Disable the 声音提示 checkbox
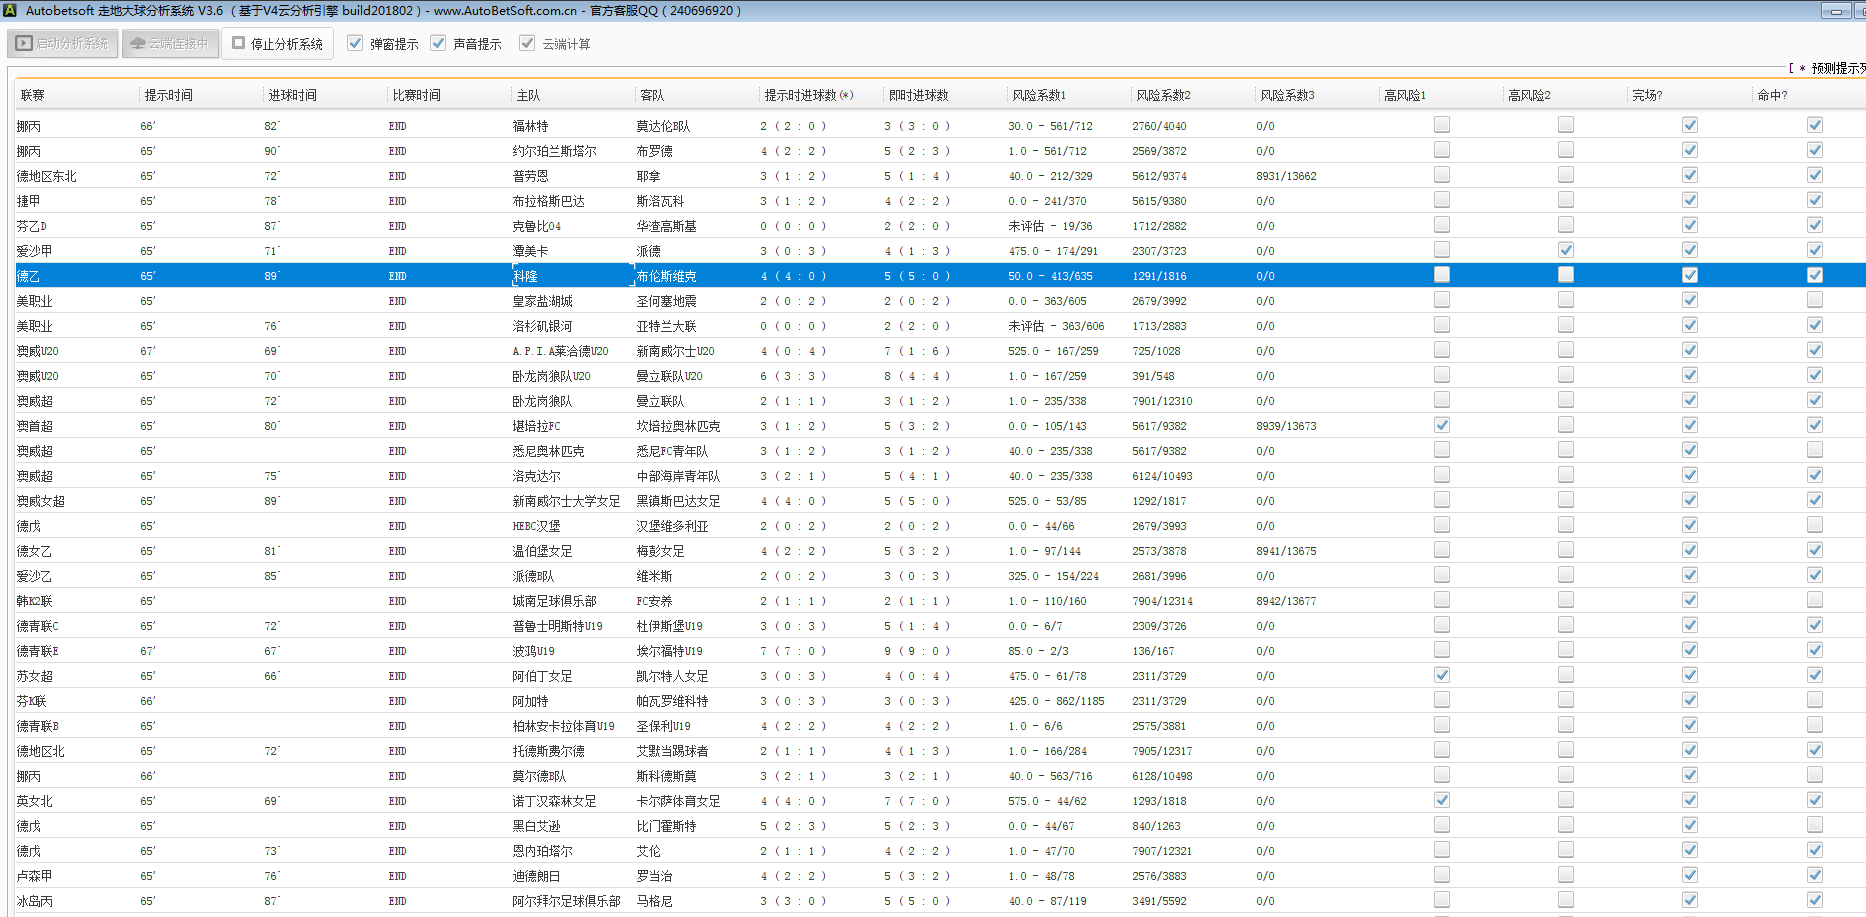This screenshot has height=917, width=1866. [438, 43]
